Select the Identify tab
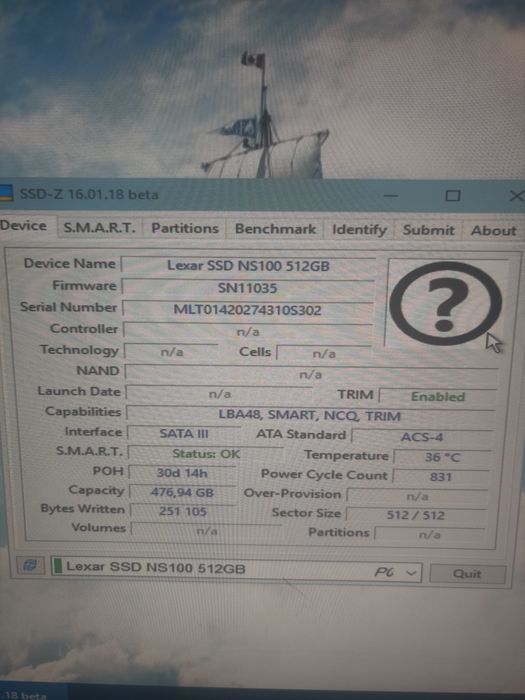Screen dimensions: 525x700 pos(359,229)
